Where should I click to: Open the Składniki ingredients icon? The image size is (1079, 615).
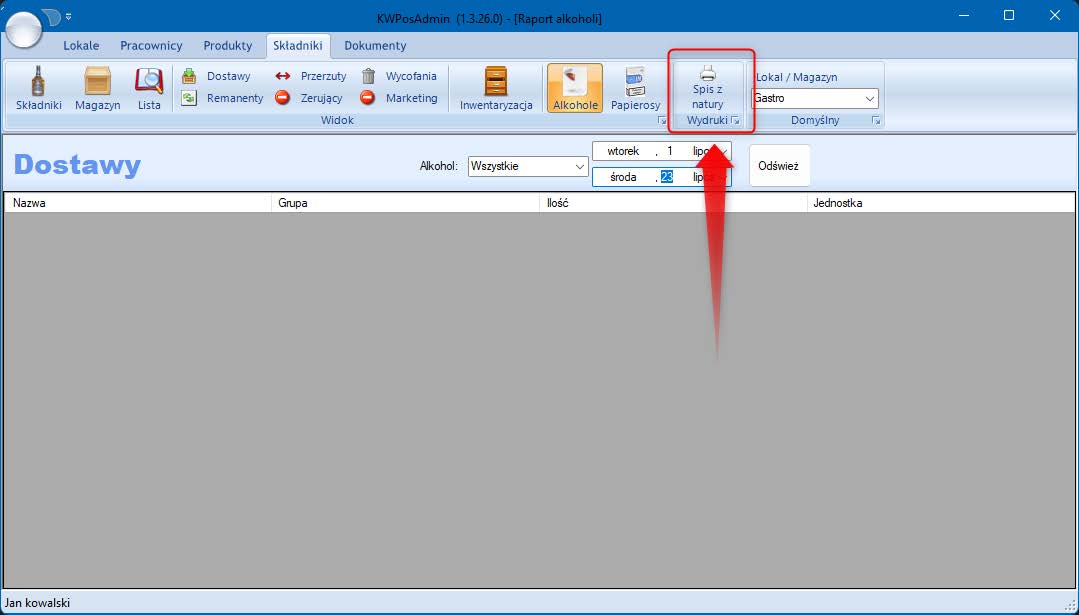click(39, 88)
